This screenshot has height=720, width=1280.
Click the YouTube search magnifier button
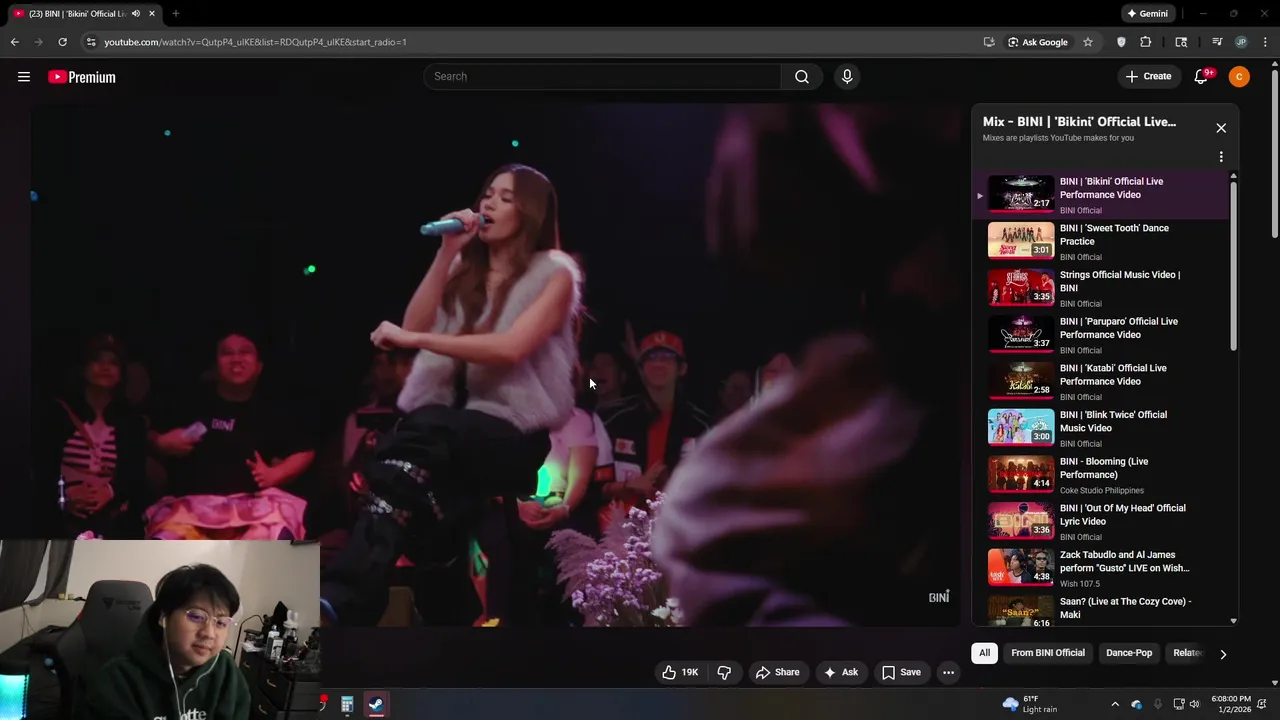(802, 77)
